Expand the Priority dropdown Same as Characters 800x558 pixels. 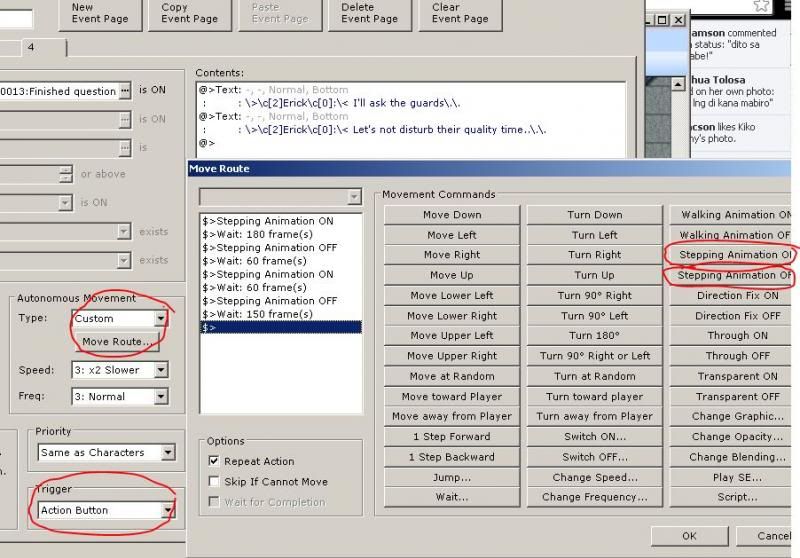click(x=168, y=453)
